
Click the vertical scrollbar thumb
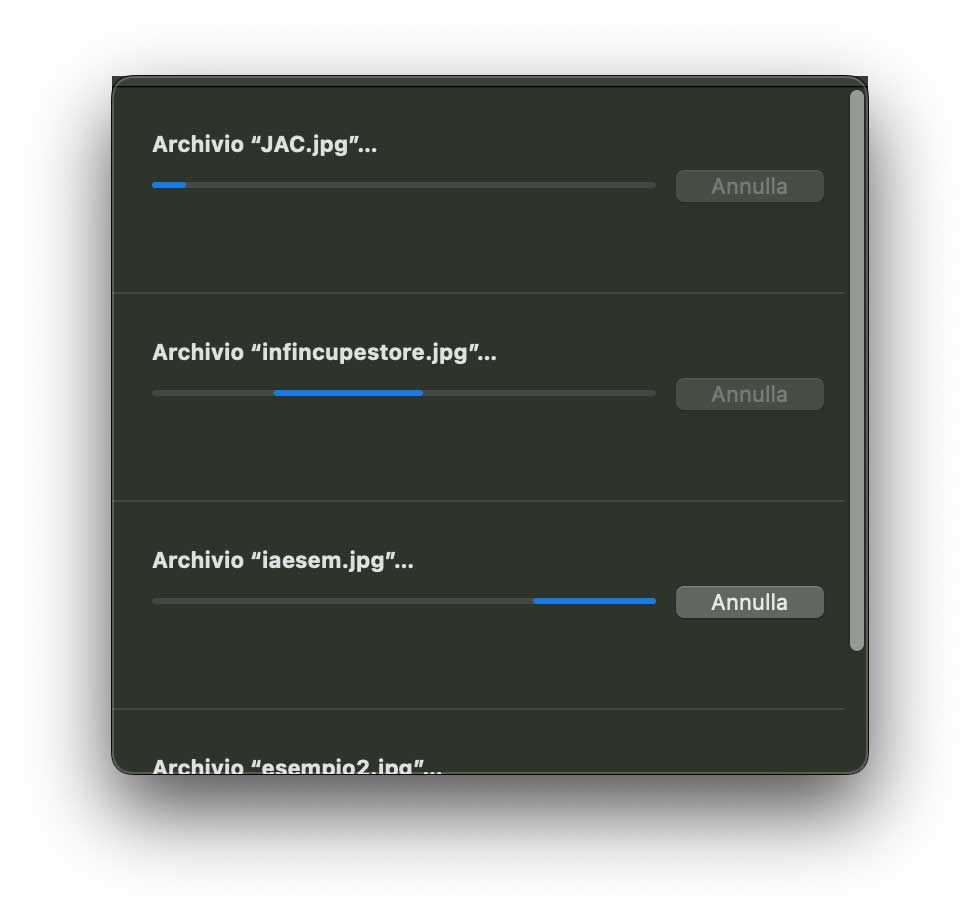857,370
